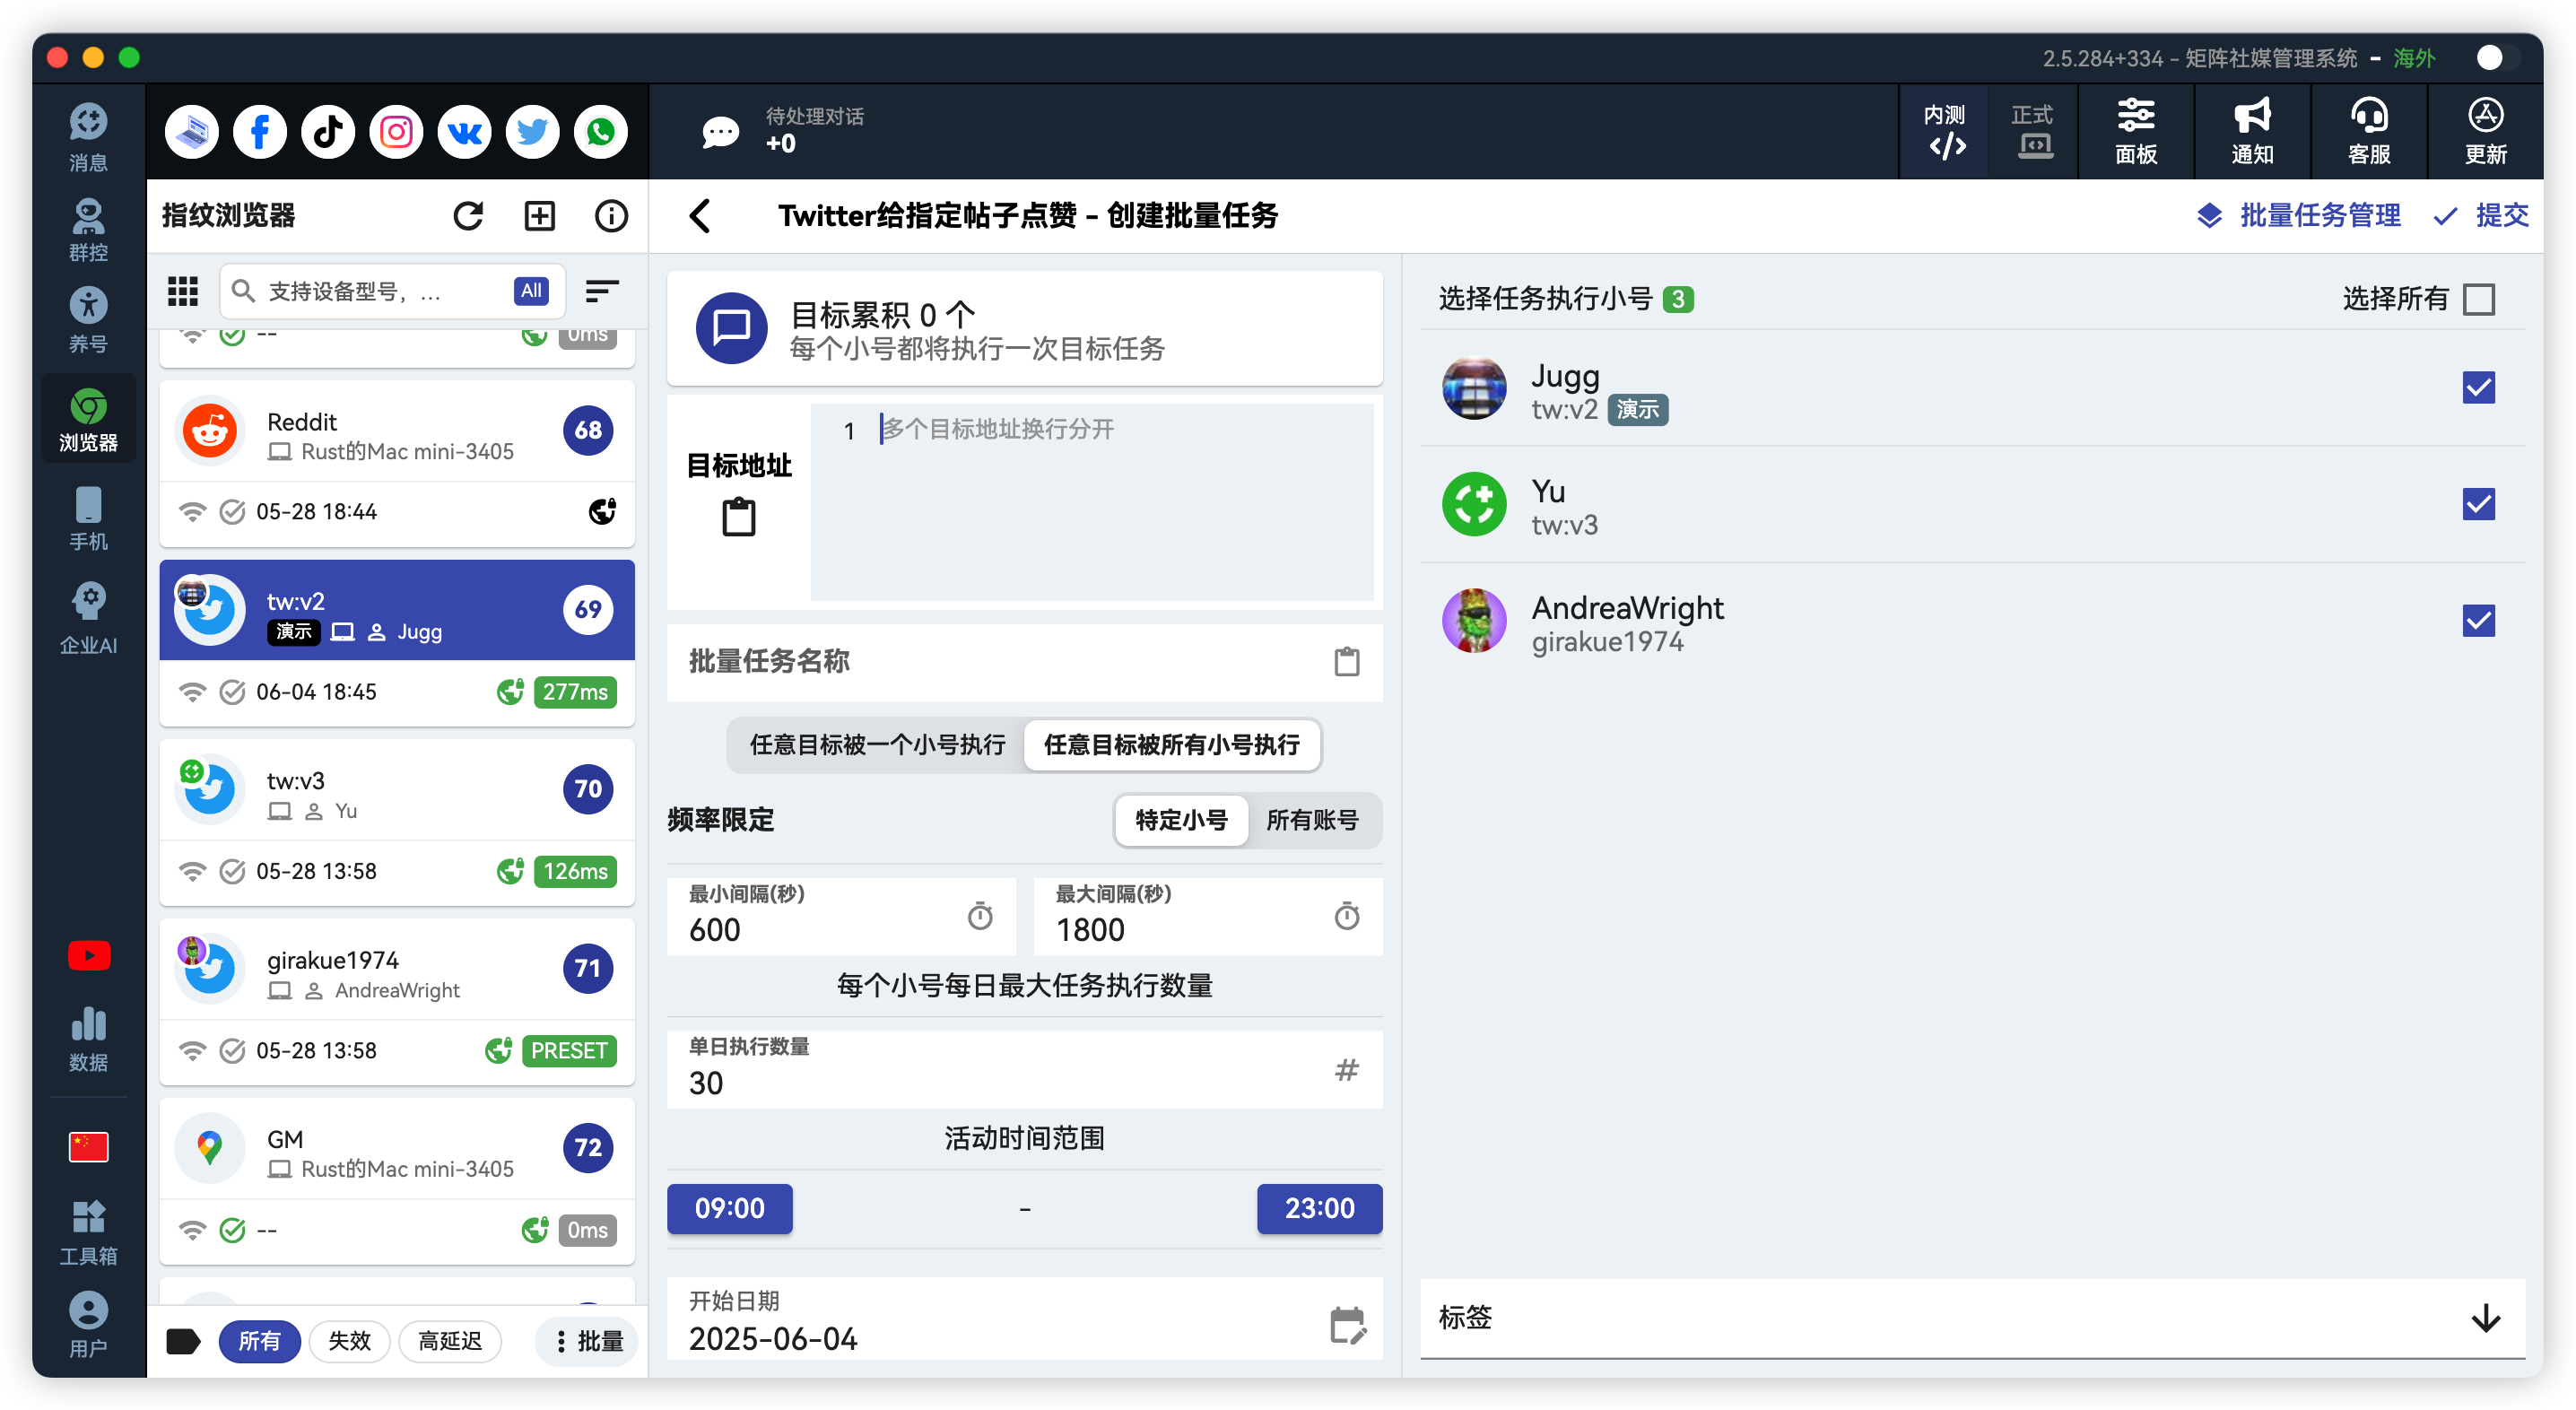Select the TikTok platform icon
The height and width of the screenshot is (1410, 2576).
click(328, 131)
